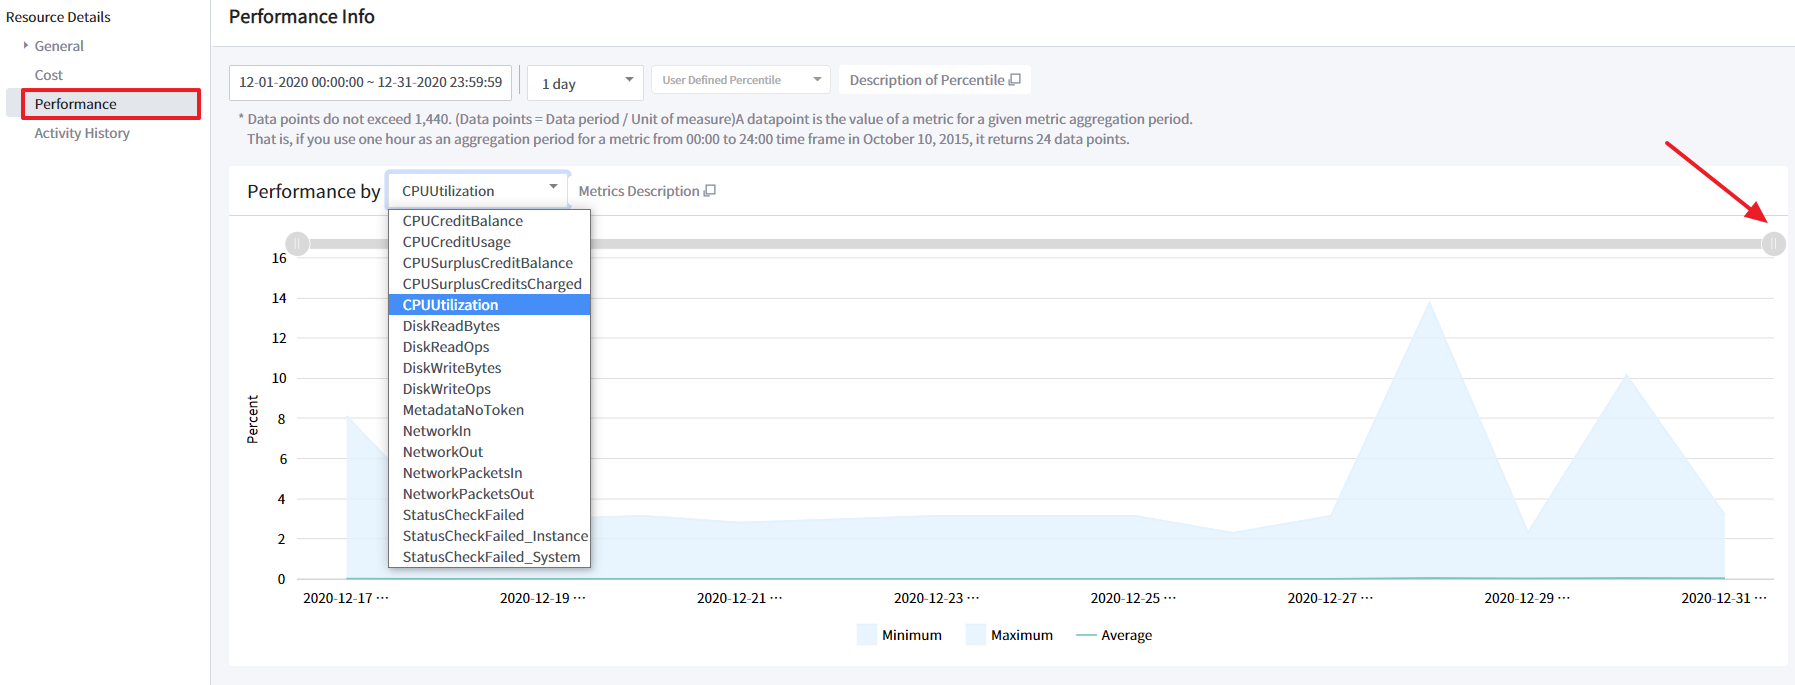Image resolution: width=1795 pixels, height=685 pixels.
Task: Pick CPUCreditBalance metric option
Action: [462, 221]
